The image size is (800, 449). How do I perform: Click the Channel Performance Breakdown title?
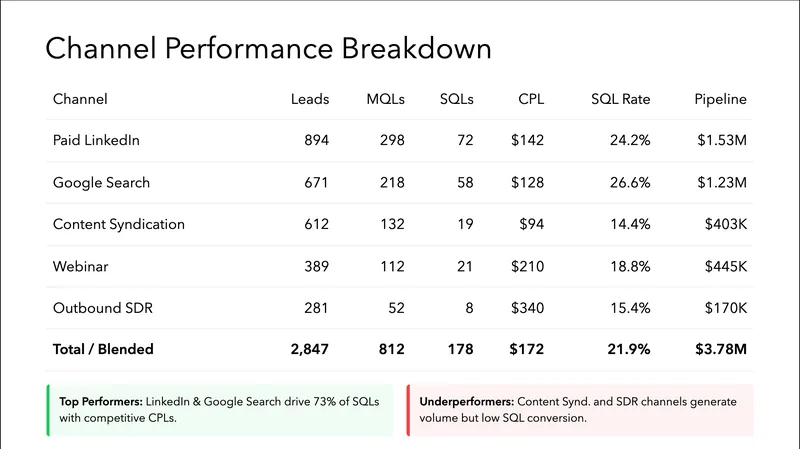(269, 48)
